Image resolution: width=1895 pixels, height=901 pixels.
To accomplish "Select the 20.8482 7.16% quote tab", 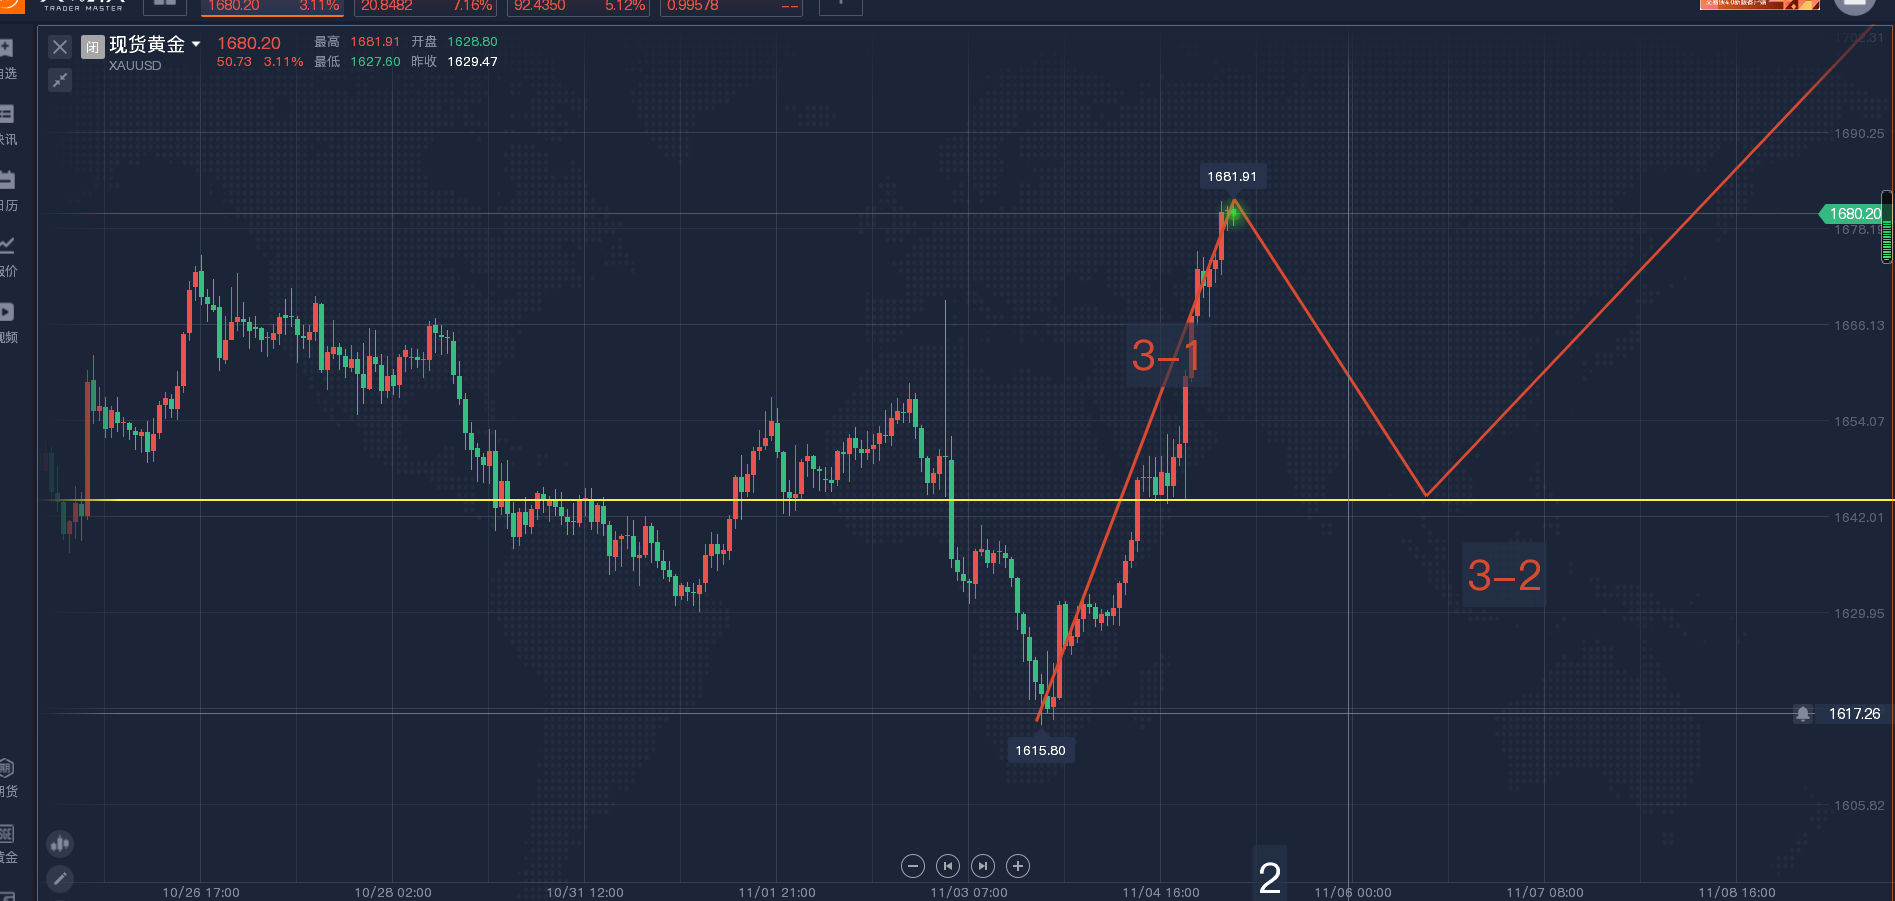I will [x=426, y=7].
